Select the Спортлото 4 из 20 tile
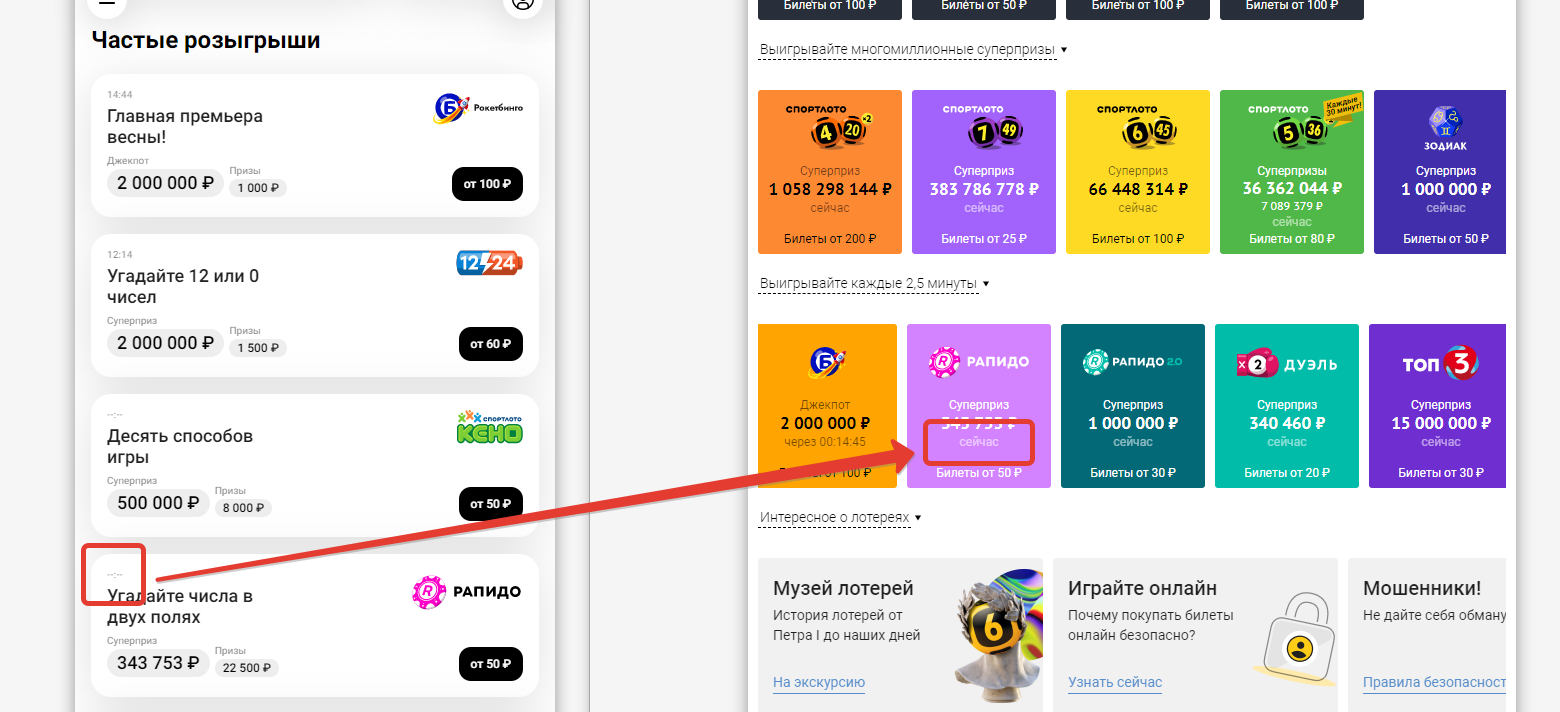The image size is (1560, 712). [x=830, y=172]
